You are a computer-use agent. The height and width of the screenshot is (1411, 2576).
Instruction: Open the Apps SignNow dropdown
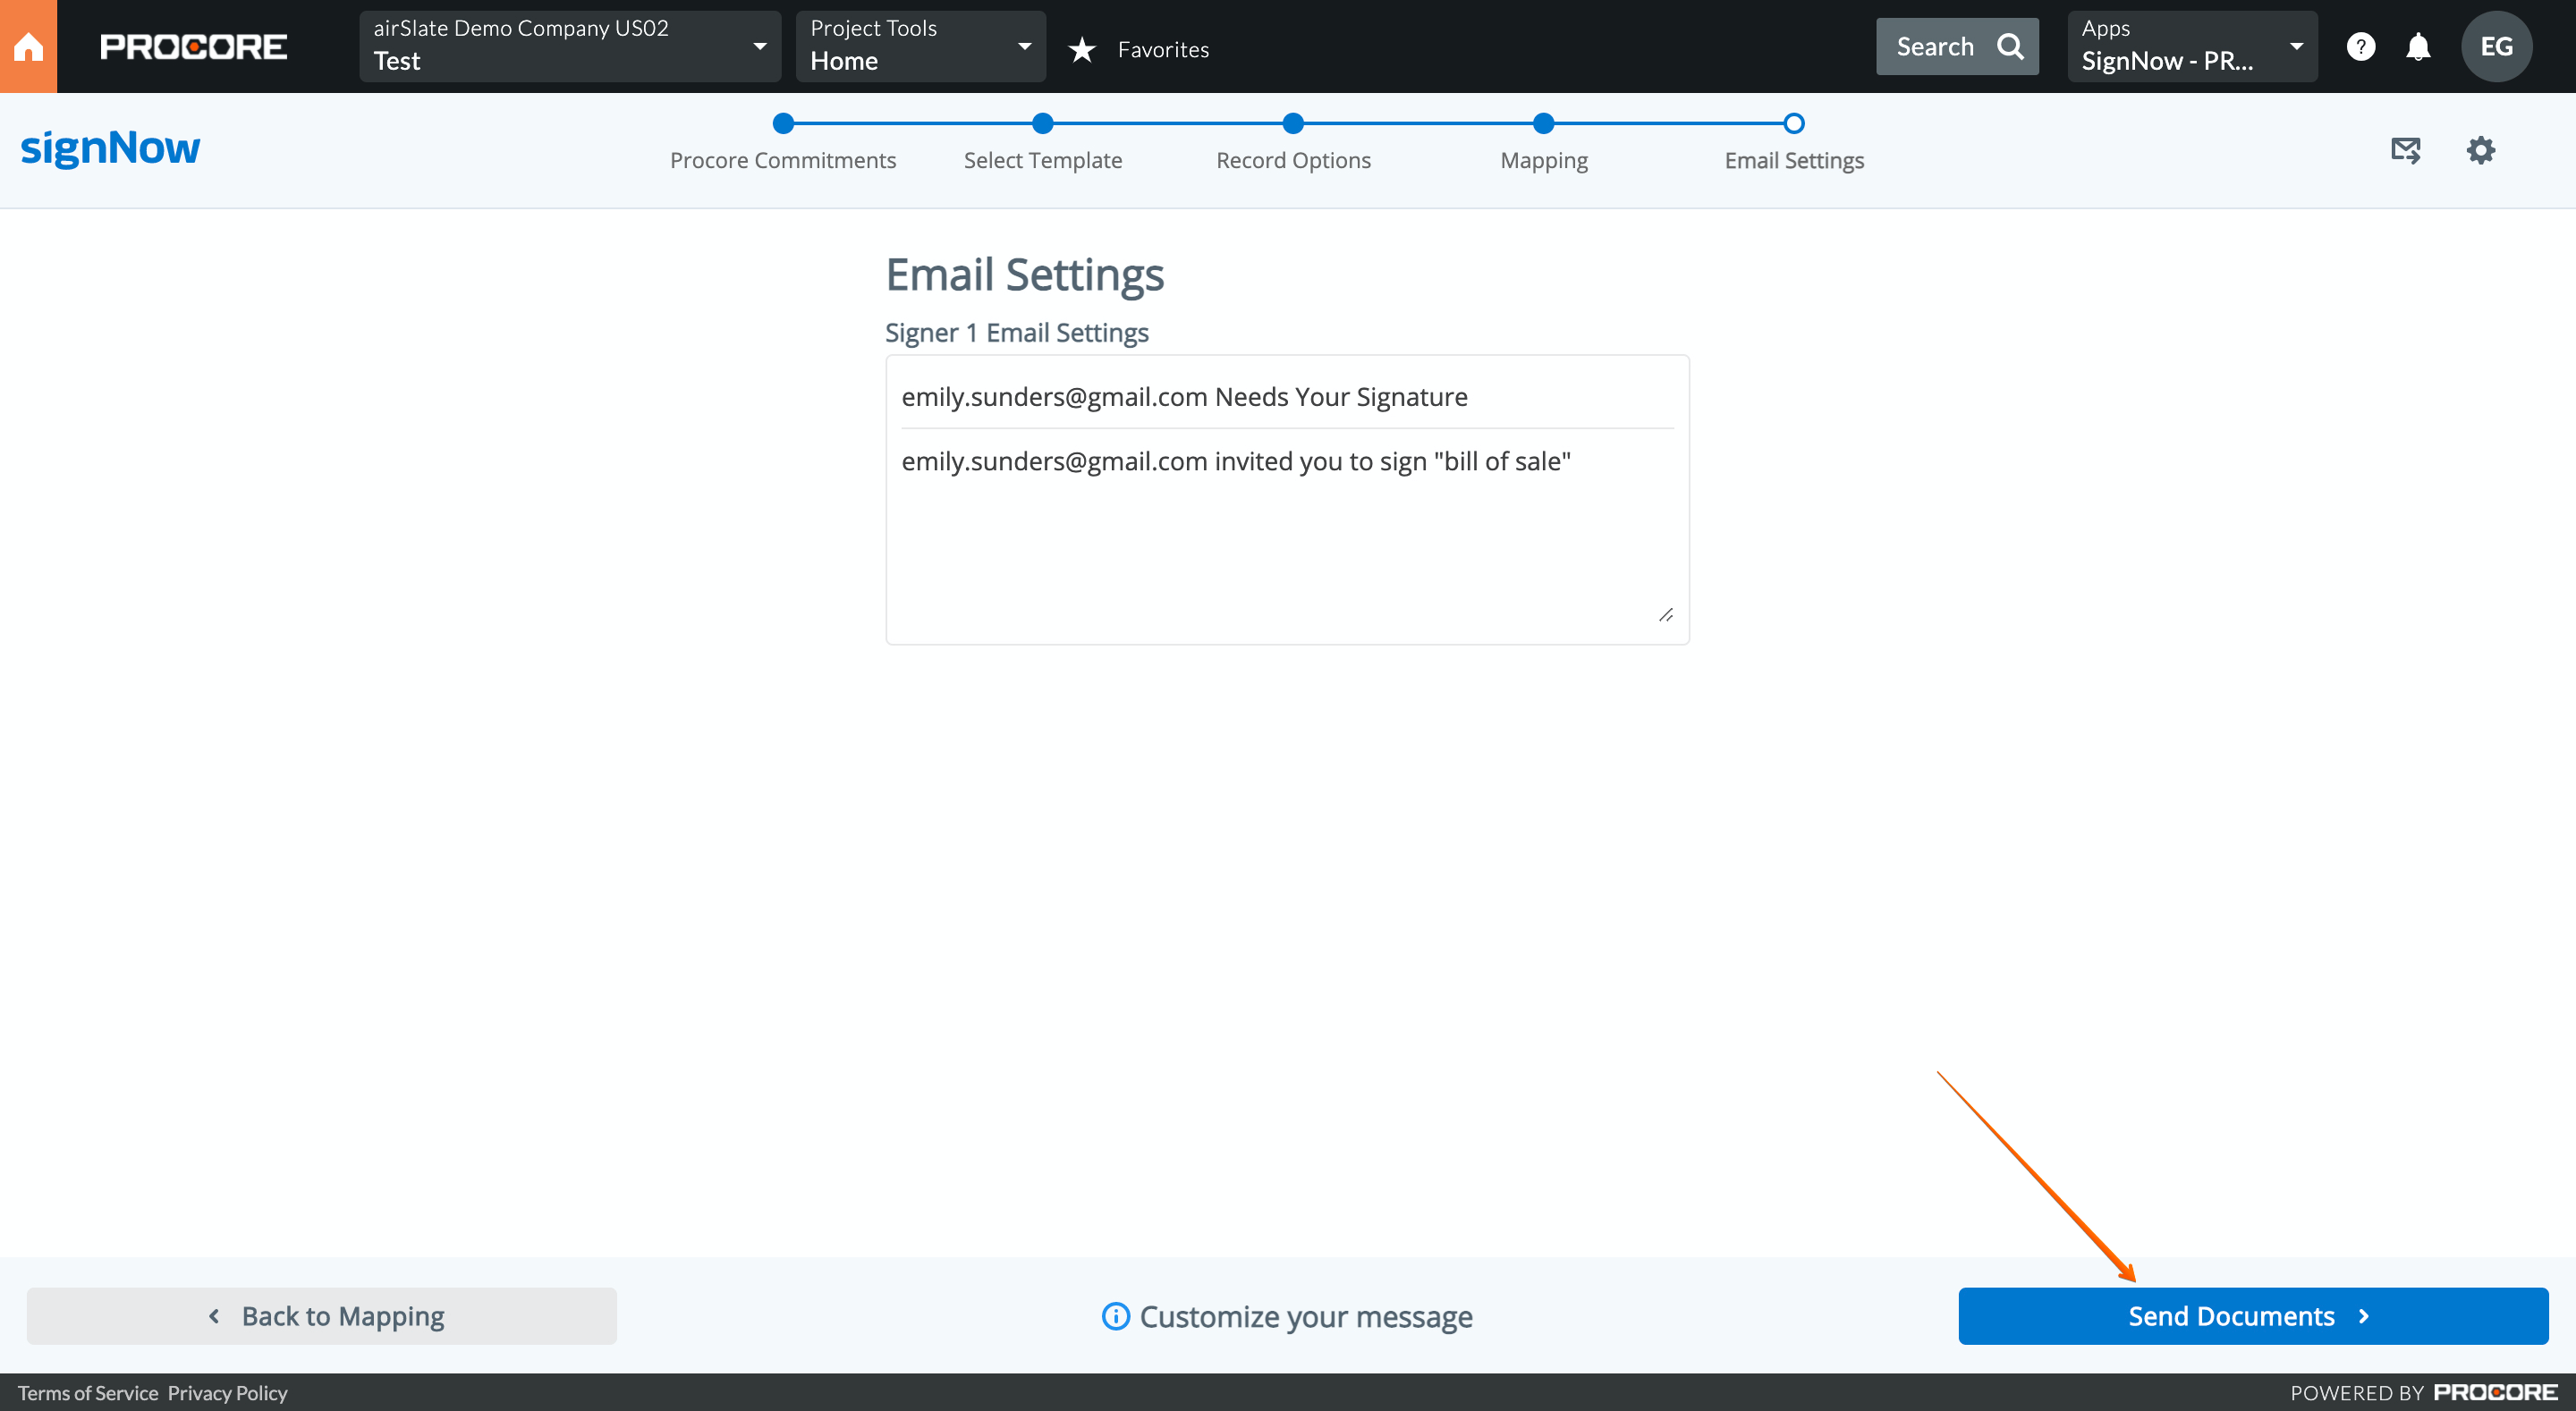[2192, 46]
